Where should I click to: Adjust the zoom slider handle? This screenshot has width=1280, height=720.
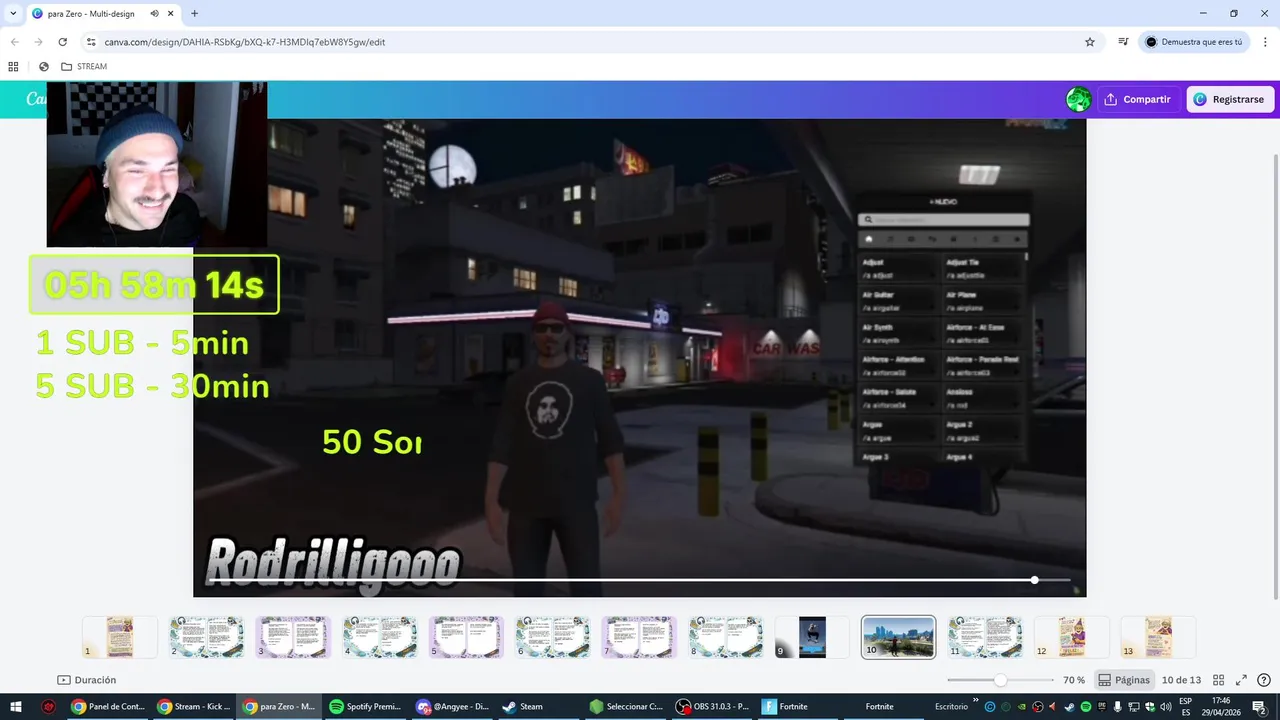[x=1000, y=680]
